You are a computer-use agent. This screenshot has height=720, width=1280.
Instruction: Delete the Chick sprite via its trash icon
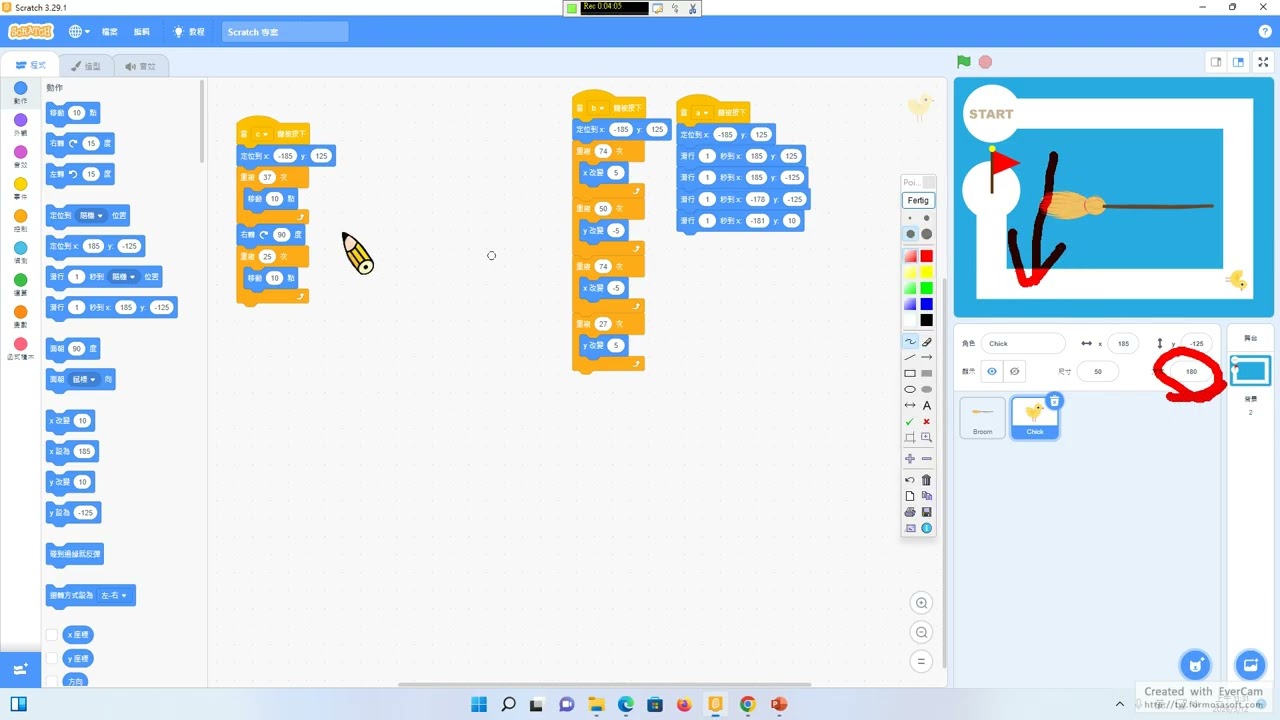tap(1054, 401)
